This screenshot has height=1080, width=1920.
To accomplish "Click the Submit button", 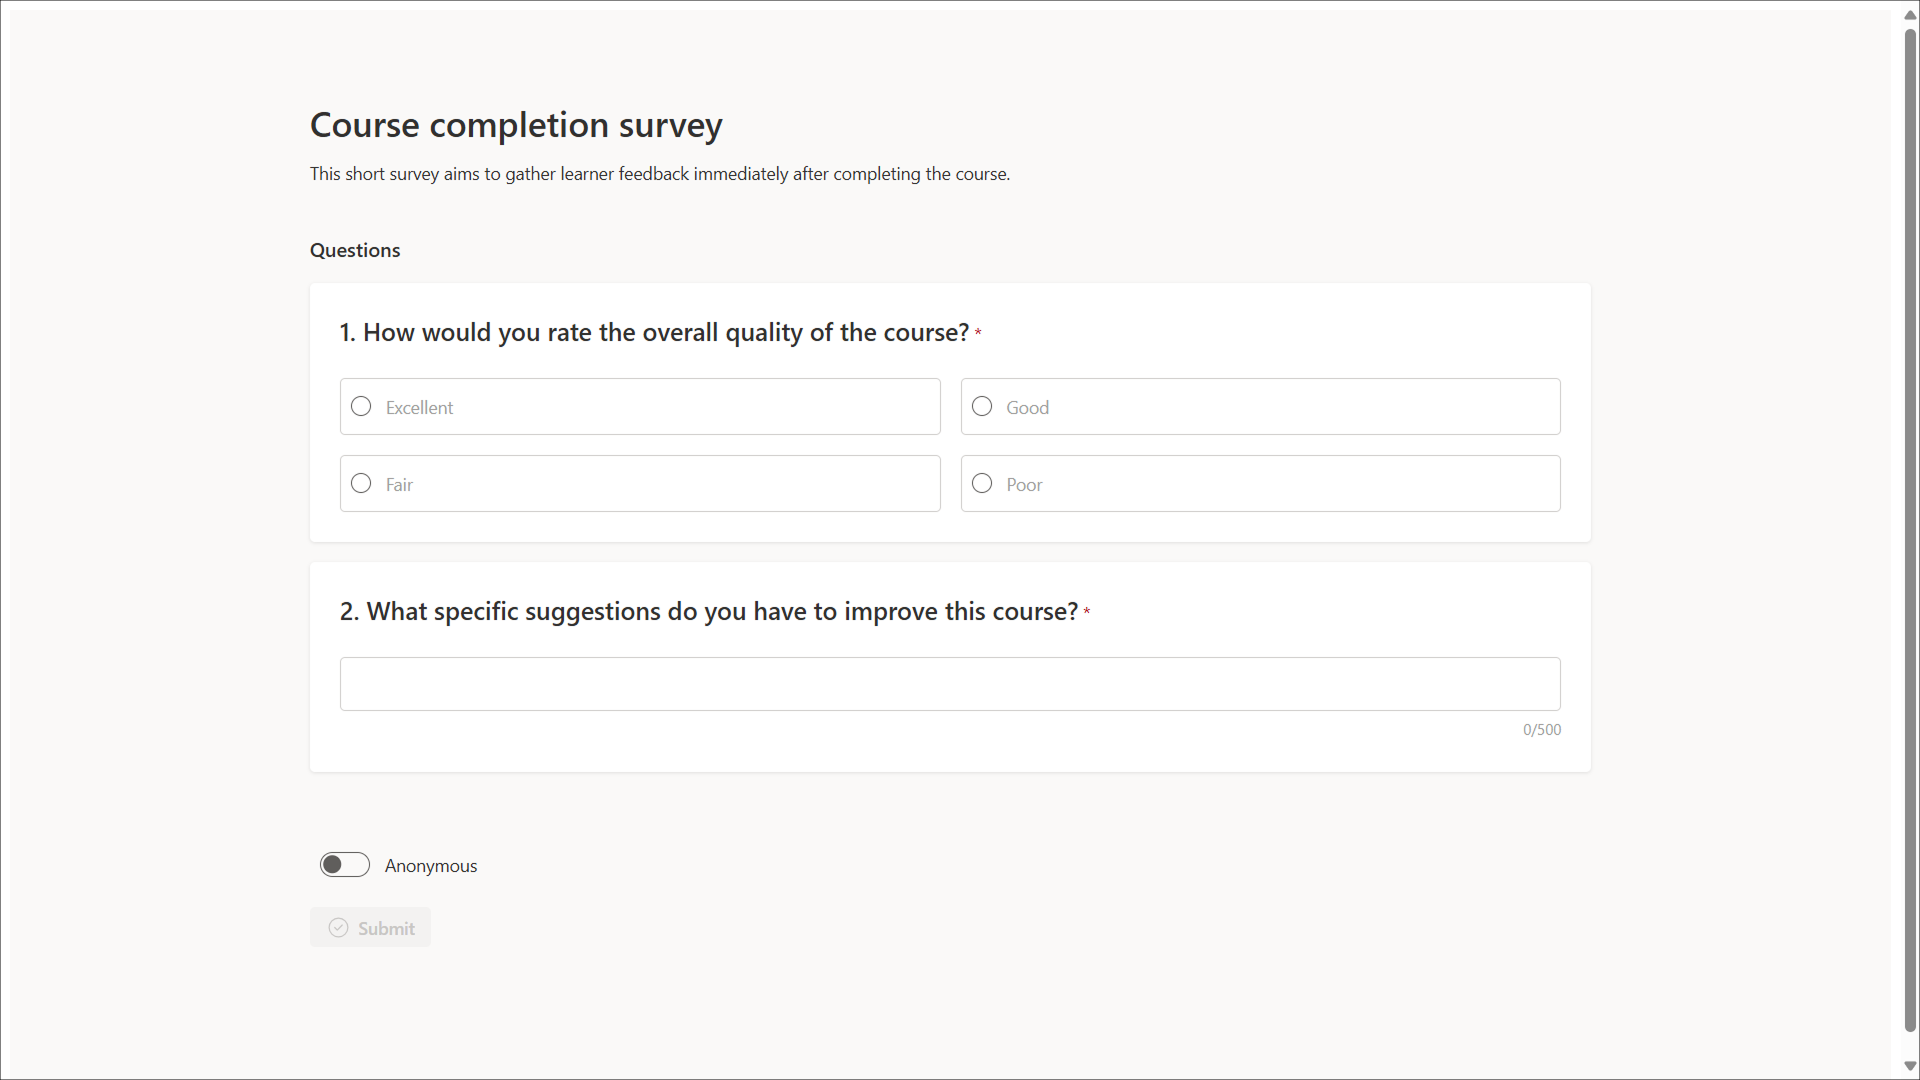I will (x=370, y=928).
